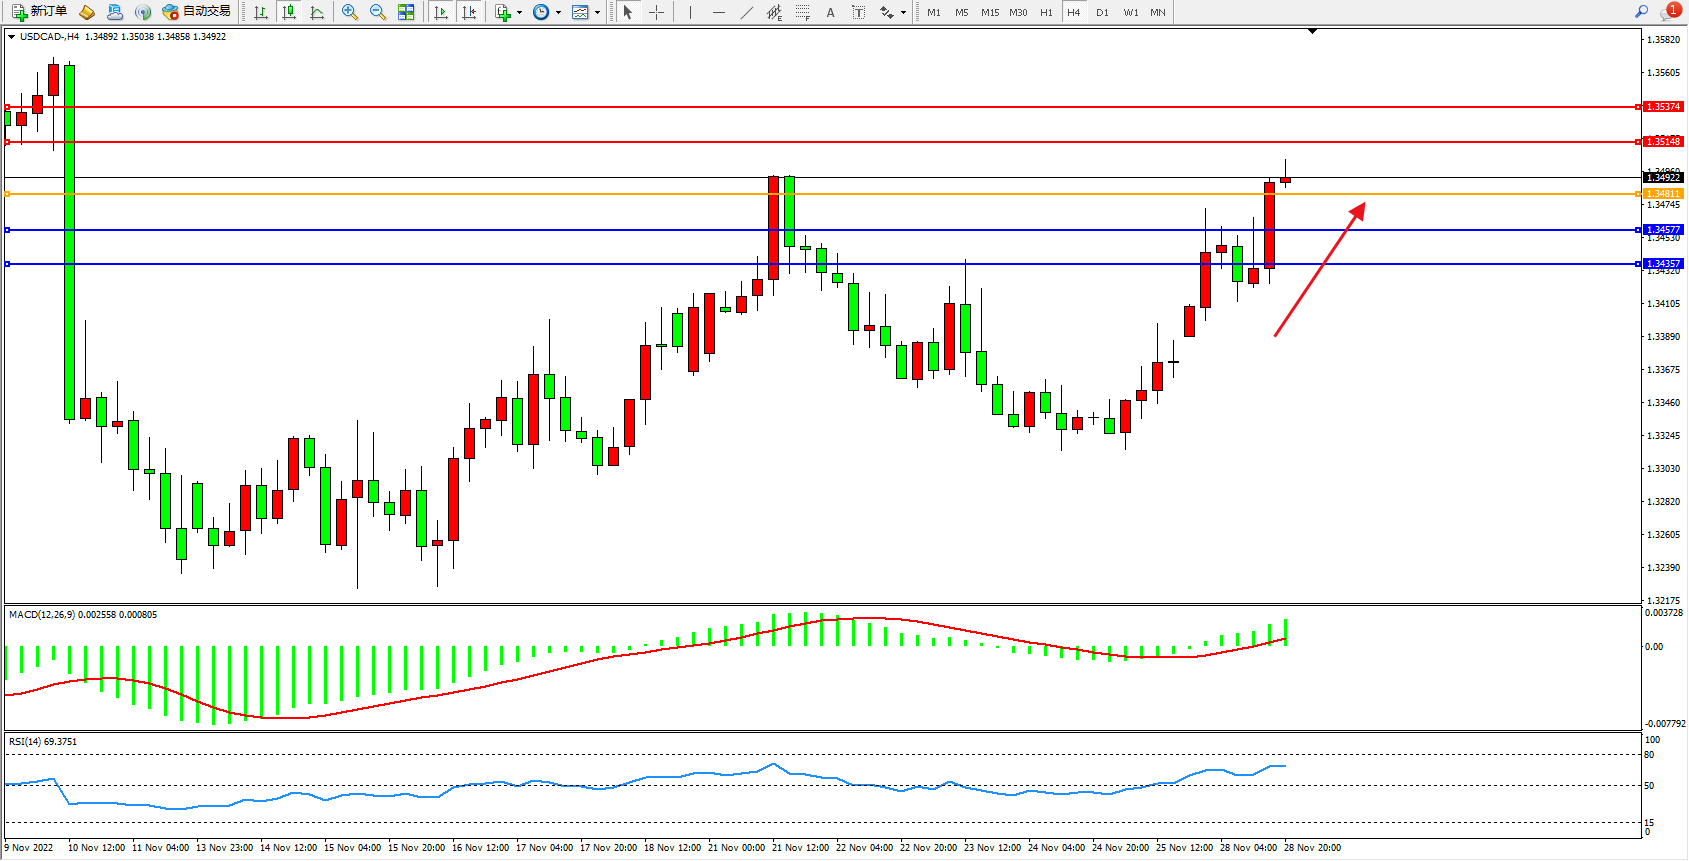Switch to M15 timeframe
The height and width of the screenshot is (861, 1689).
[990, 12]
